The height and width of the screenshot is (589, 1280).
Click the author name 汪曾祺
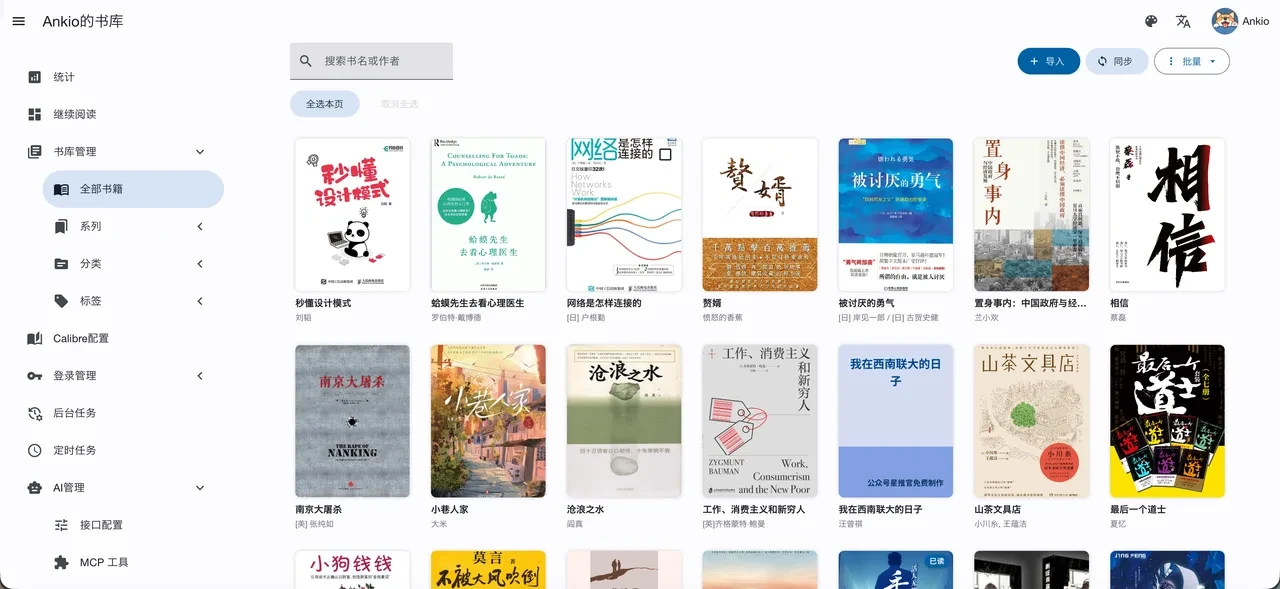click(850, 523)
